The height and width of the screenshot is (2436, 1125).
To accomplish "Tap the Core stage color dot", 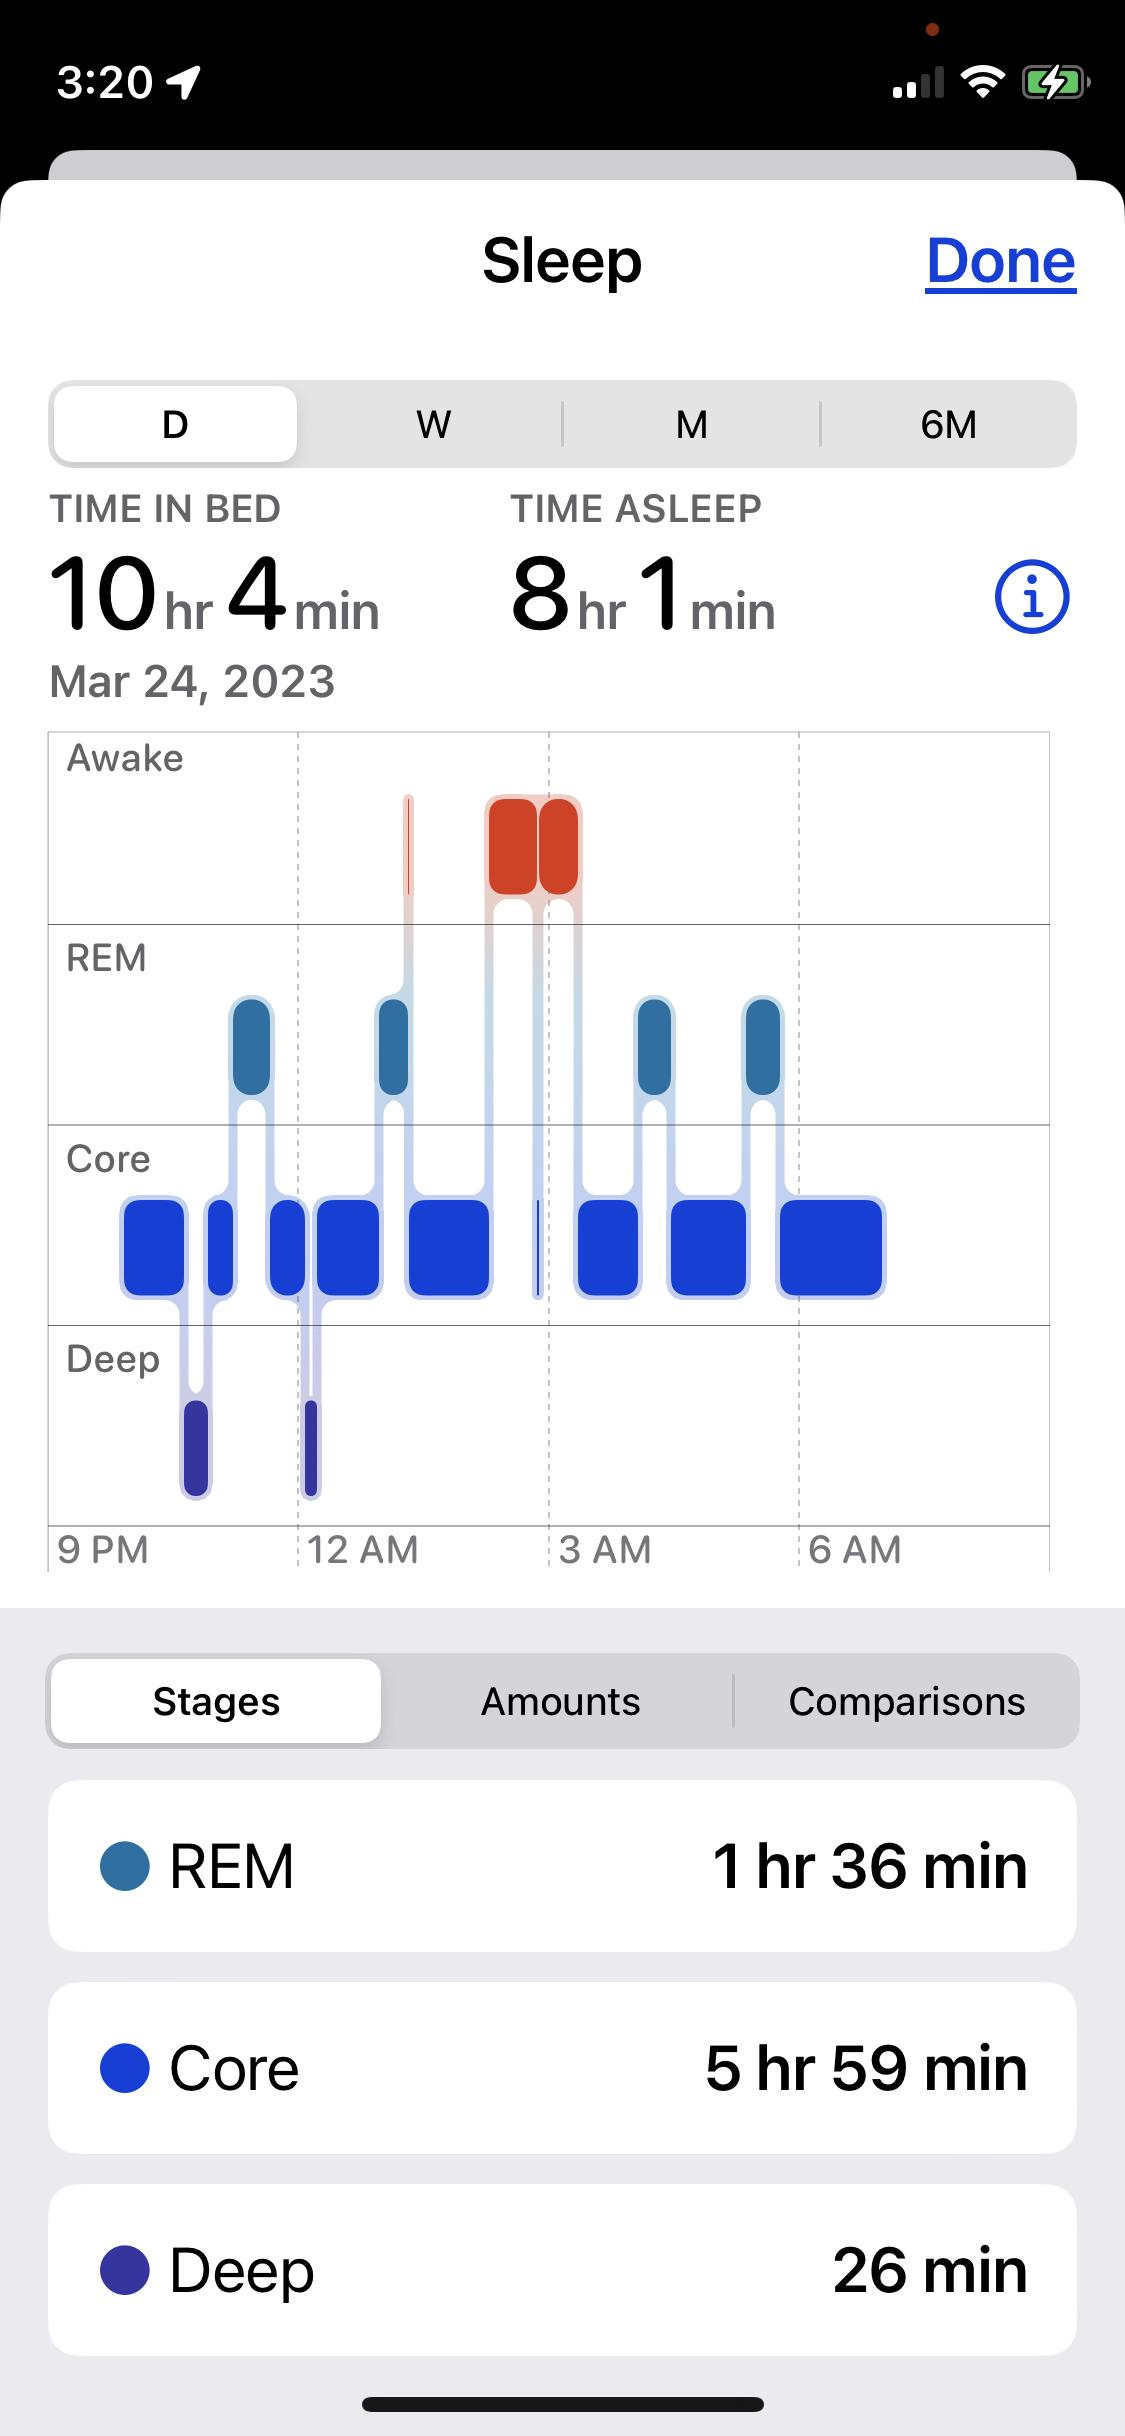I will [125, 2068].
